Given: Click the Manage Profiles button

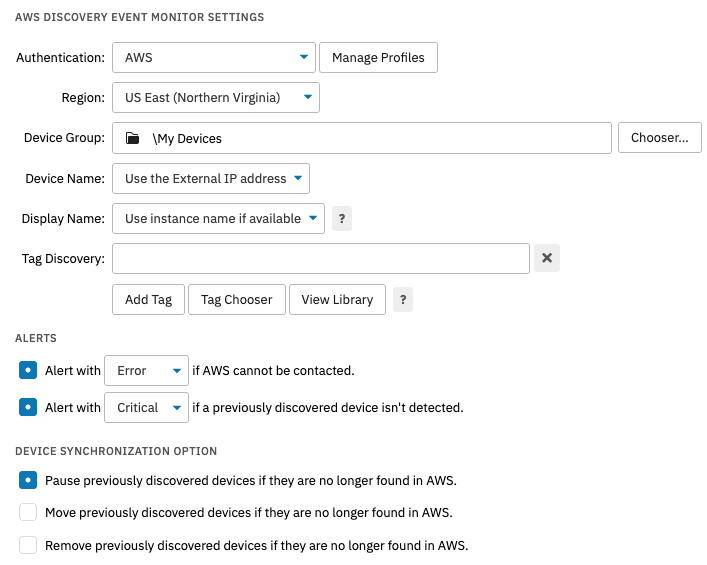Looking at the screenshot, I should pos(378,58).
